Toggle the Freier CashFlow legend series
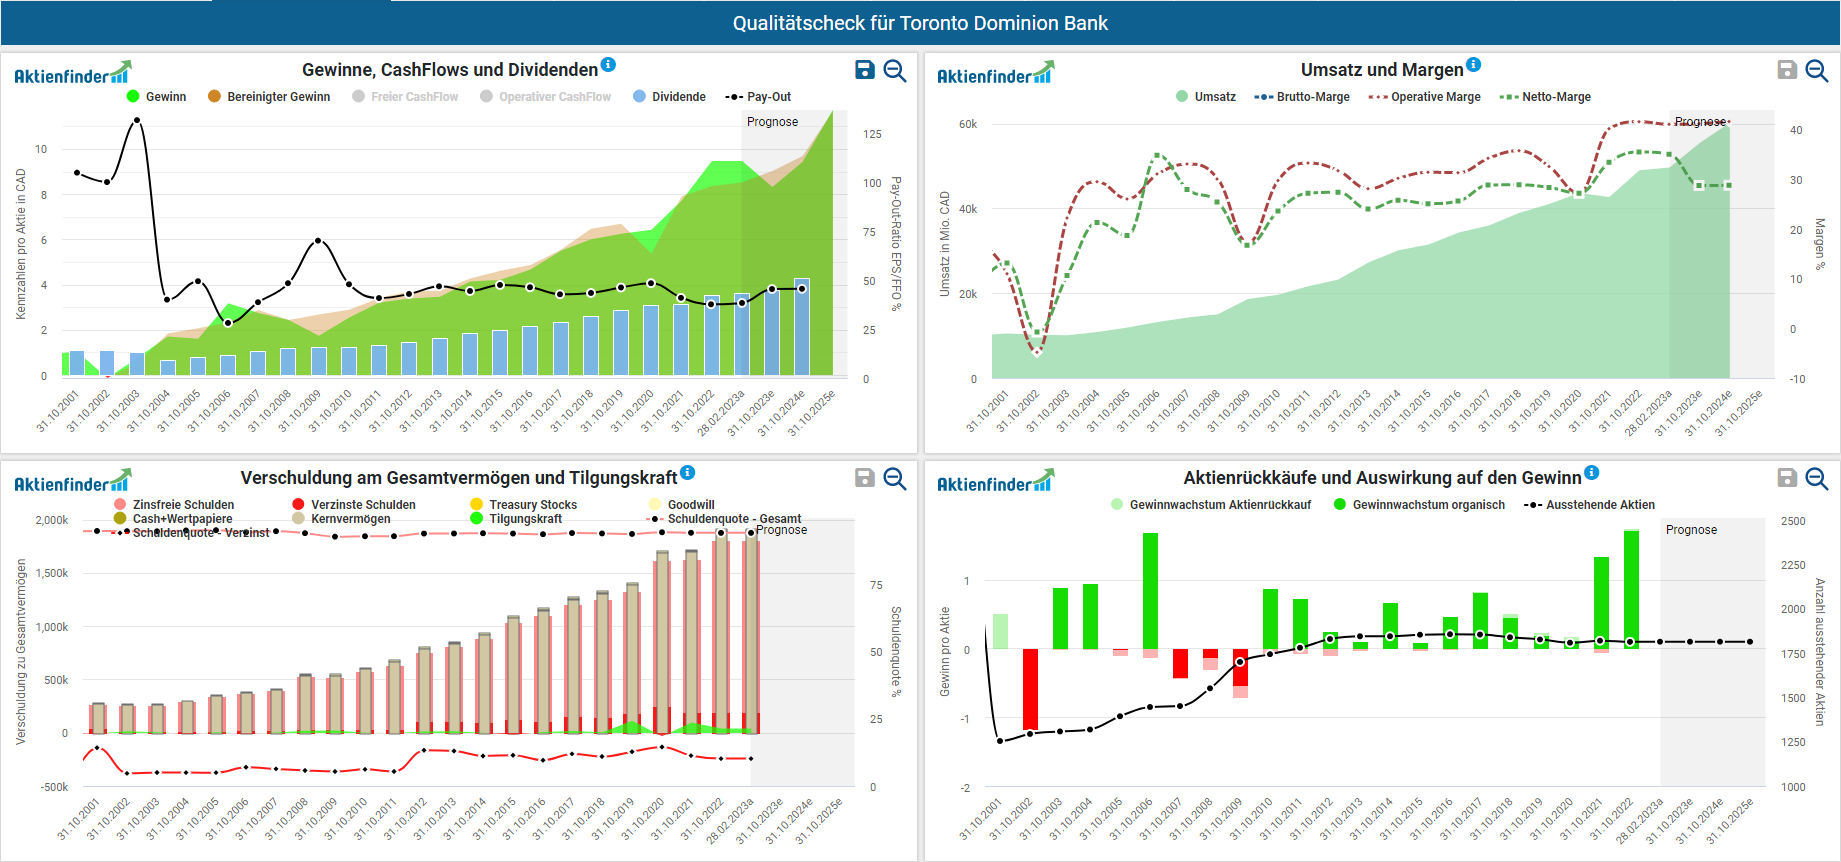The image size is (1841, 862). [414, 97]
